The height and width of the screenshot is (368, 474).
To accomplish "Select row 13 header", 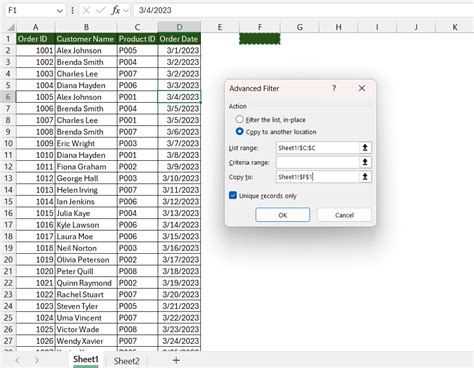I will (x=8, y=178).
